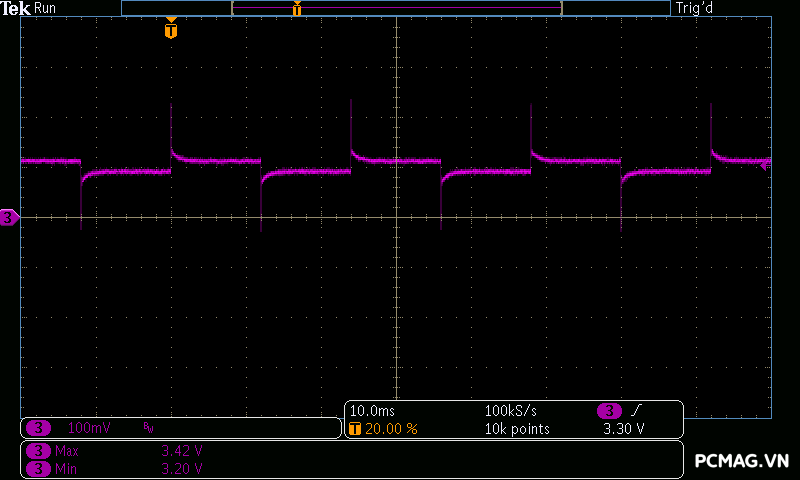Click the Run acquisition status label
The height and width of the screenshot is (480, 800).
click(x=46, y=8)
